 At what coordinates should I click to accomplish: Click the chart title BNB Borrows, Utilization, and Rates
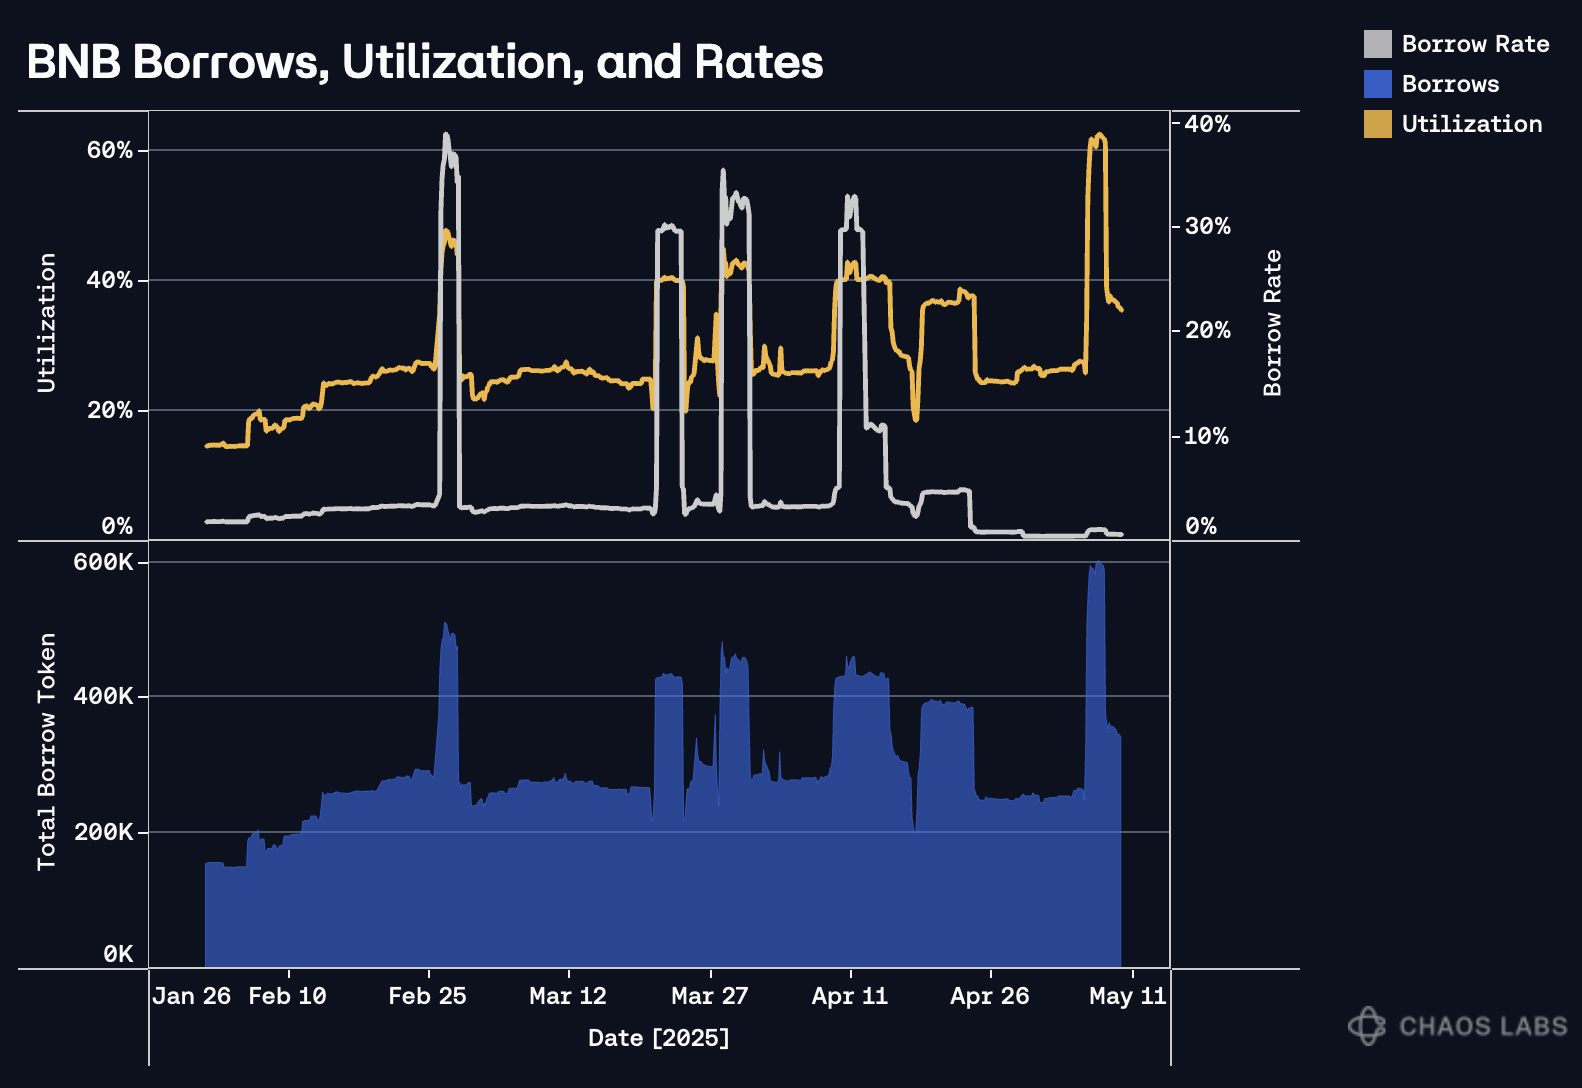425,62
